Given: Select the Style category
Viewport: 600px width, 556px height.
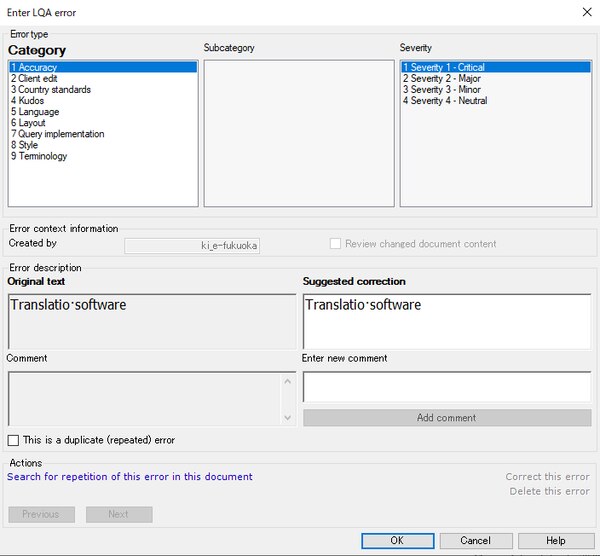Looking at the screenshot, I should pos(28,145).
